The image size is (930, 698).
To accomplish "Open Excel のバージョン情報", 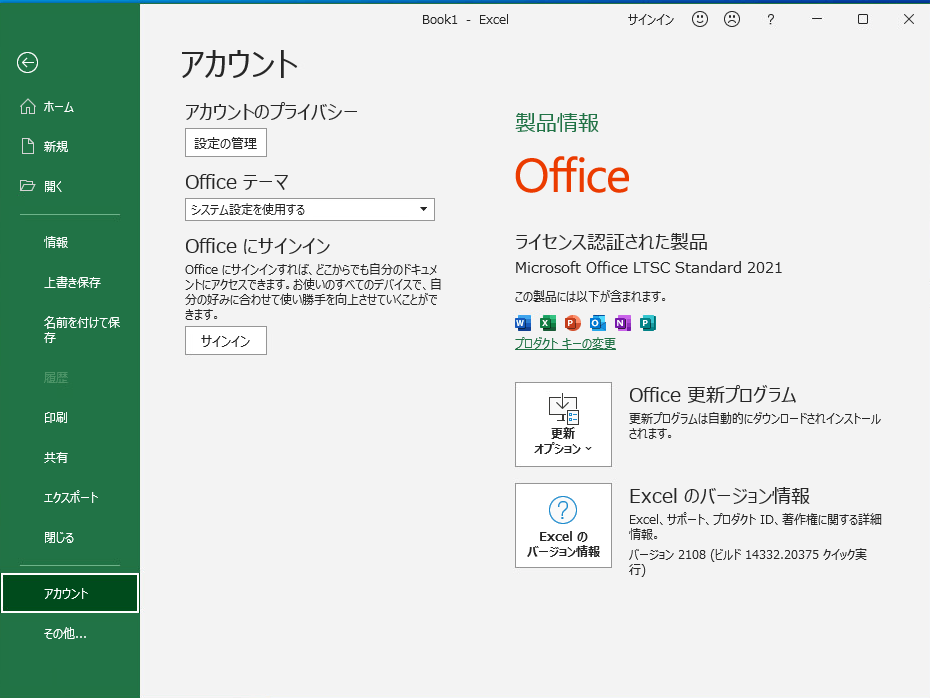I will tap(562, 525).
